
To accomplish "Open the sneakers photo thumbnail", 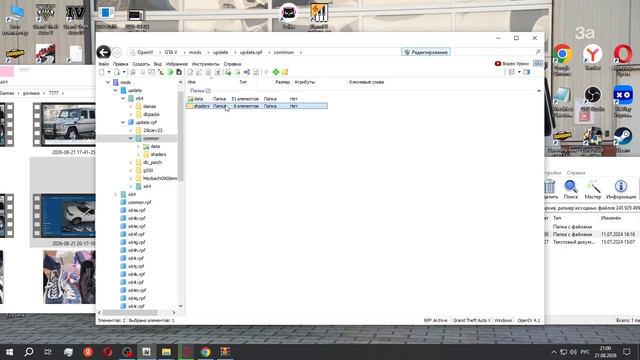I will 69,277.
